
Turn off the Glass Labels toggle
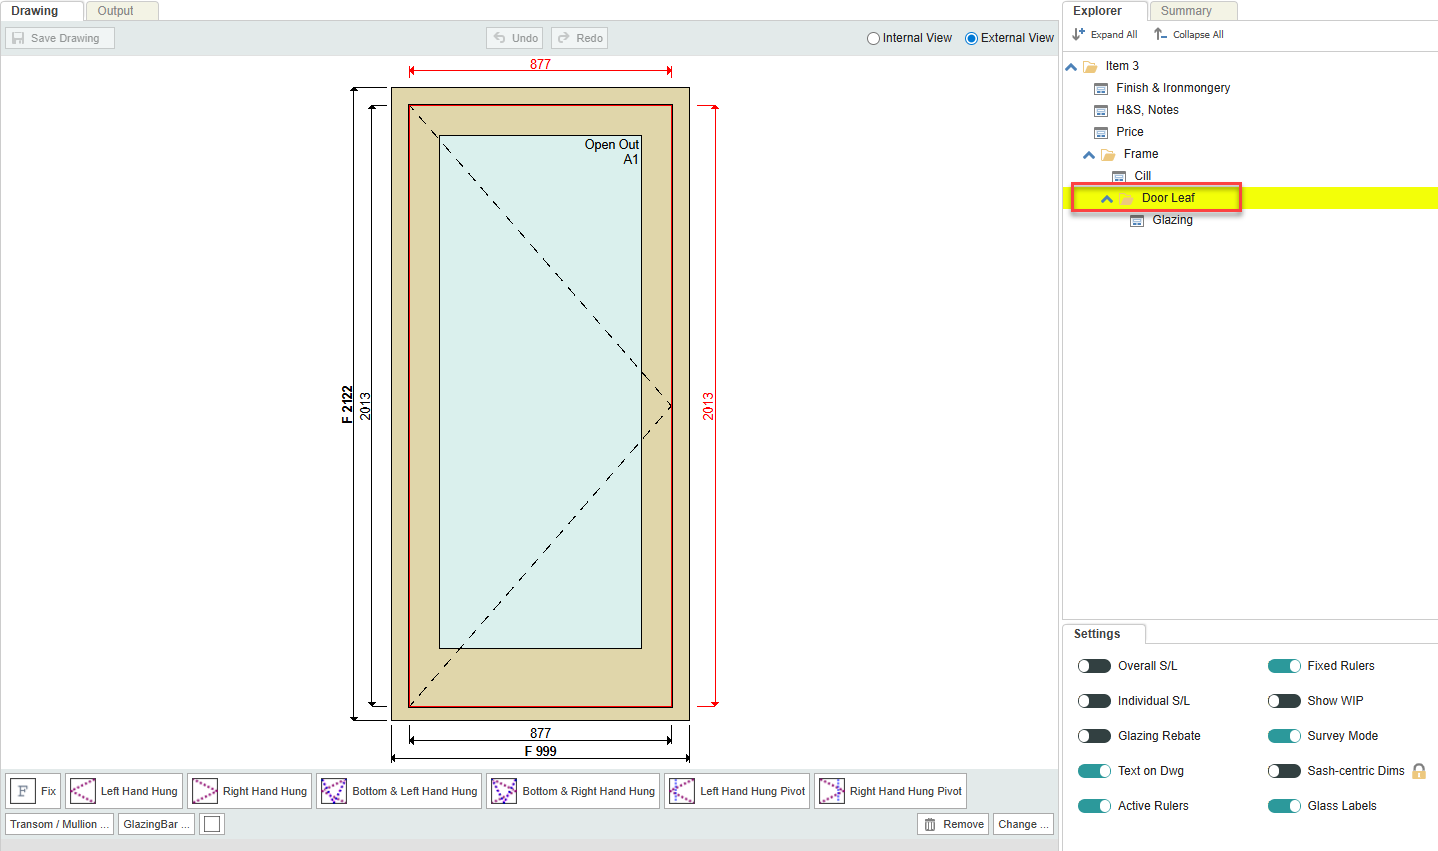[1284, 806]
